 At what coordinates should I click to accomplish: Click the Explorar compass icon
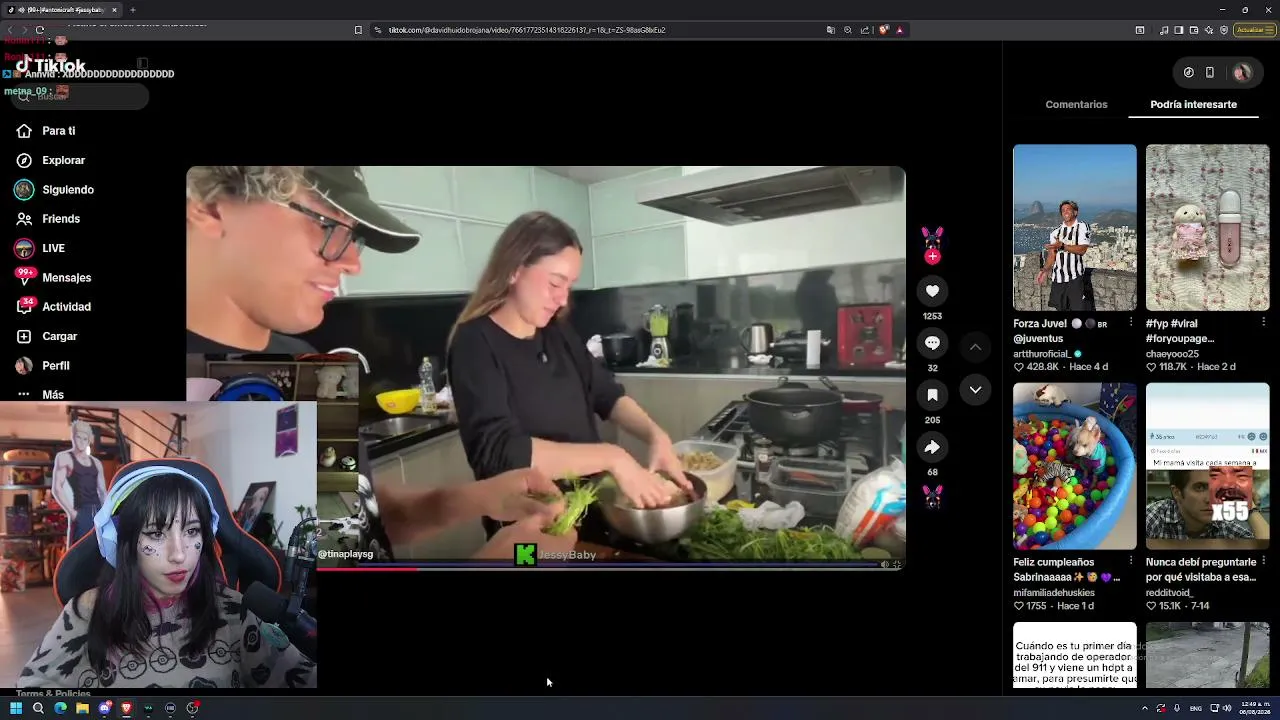tap(24, 160)
